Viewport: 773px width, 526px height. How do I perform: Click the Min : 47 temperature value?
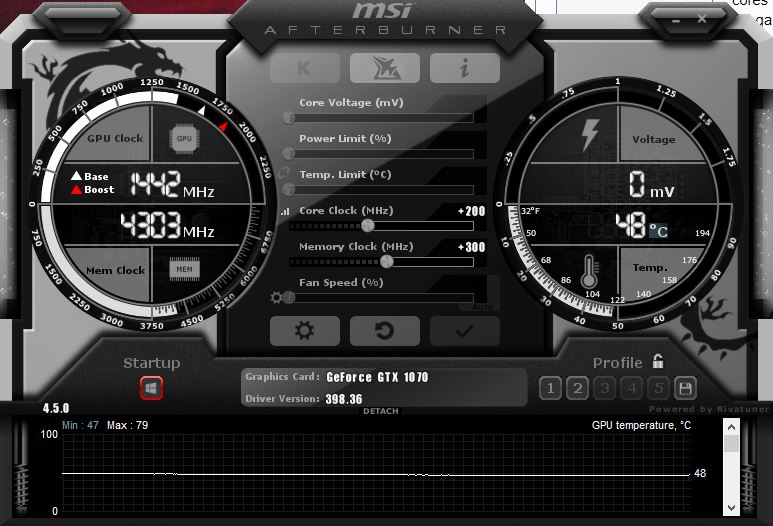[80, 425]
